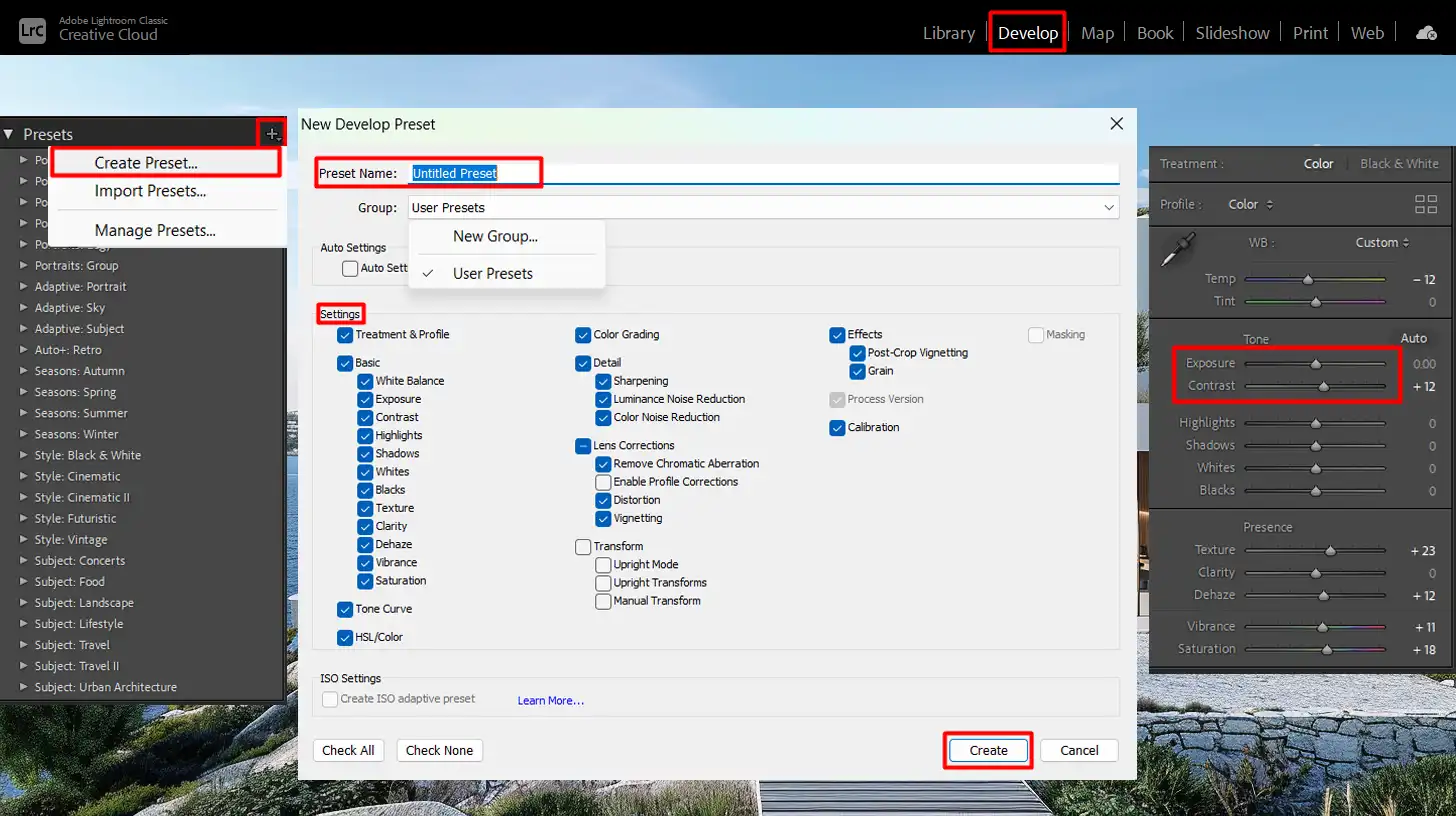This screenshot has height=816, width=1456.
Task: Expand the Subject: Food preset folder
Action: [24, 581]
